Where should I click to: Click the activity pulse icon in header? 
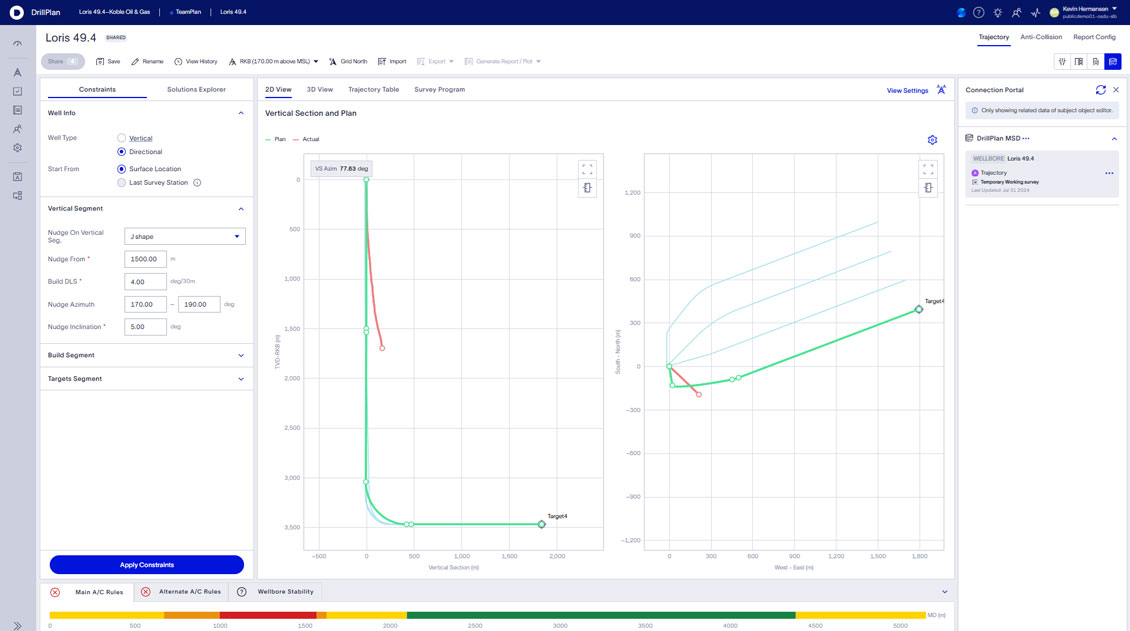1035,12
